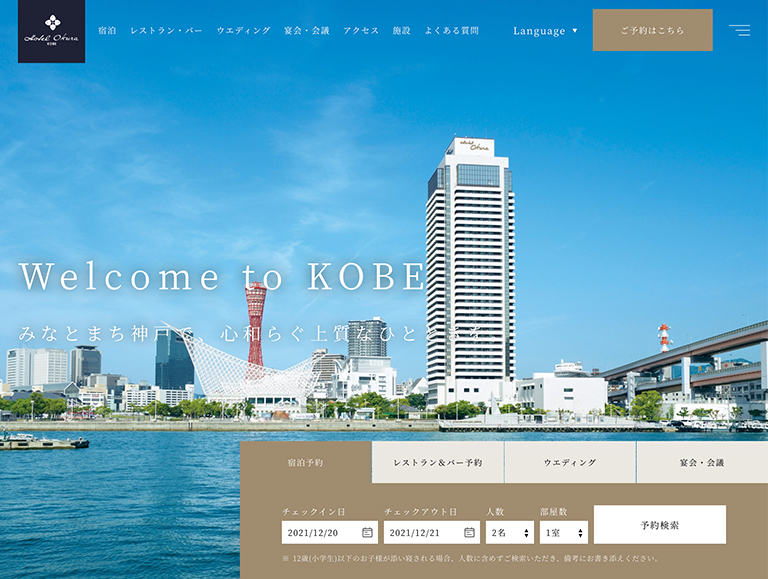Open the 部屋数 room count dropdown
The height and width of the screenshot is (579, 768).
pos(564,533)
